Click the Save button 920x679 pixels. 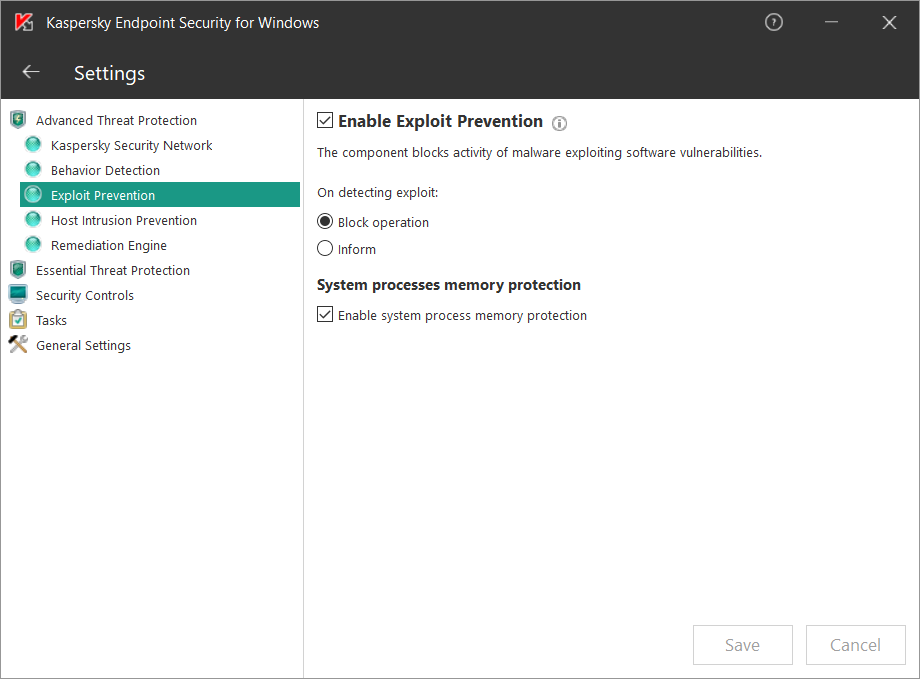[x=742, y=644]
